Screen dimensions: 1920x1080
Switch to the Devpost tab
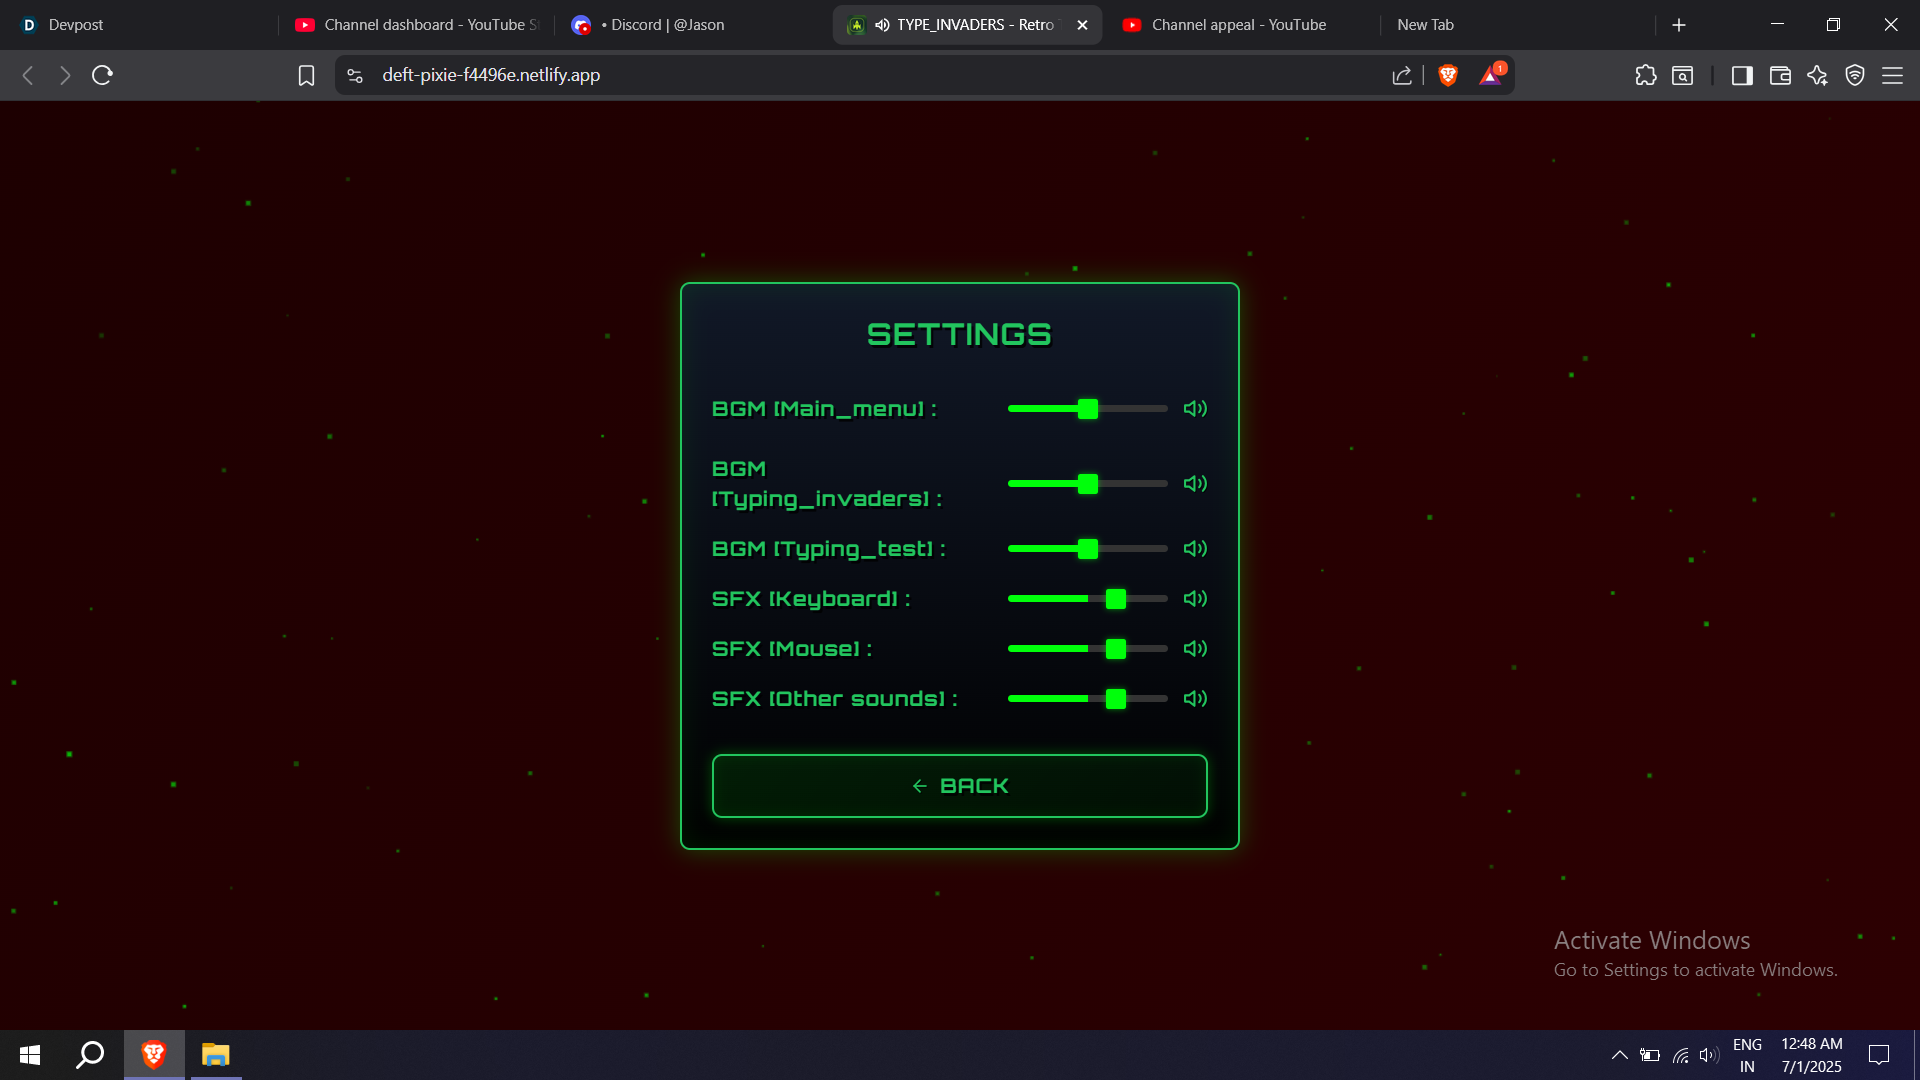[76, 25]
